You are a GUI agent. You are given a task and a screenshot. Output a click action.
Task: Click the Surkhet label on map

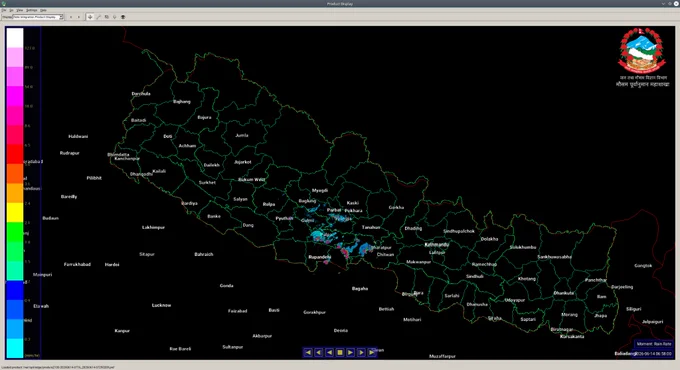pyautogui.click(x=207, y=183)
